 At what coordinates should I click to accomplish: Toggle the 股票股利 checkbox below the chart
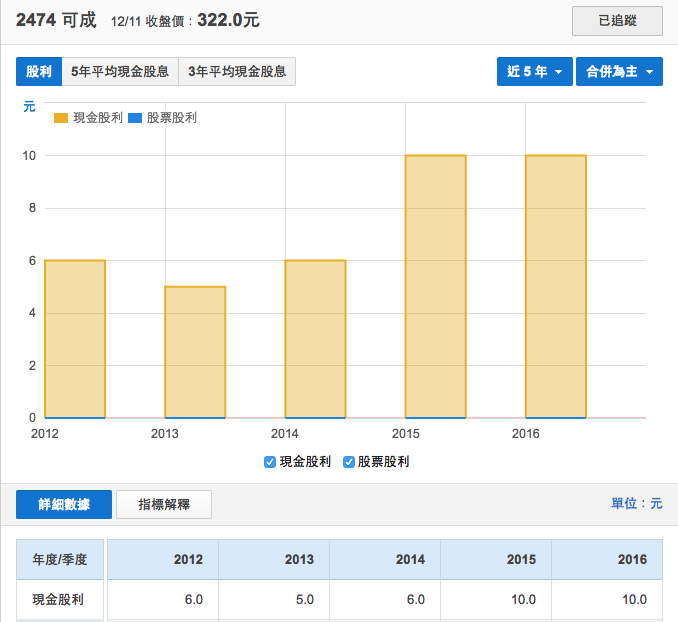click(349, 462)
